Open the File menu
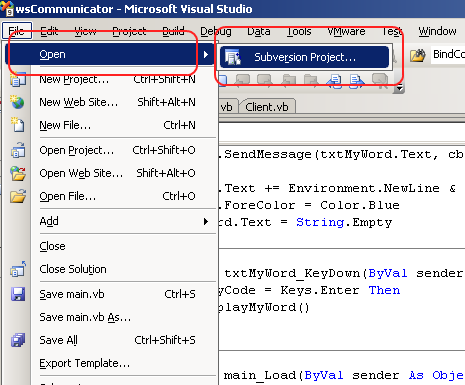 point(17,31)
